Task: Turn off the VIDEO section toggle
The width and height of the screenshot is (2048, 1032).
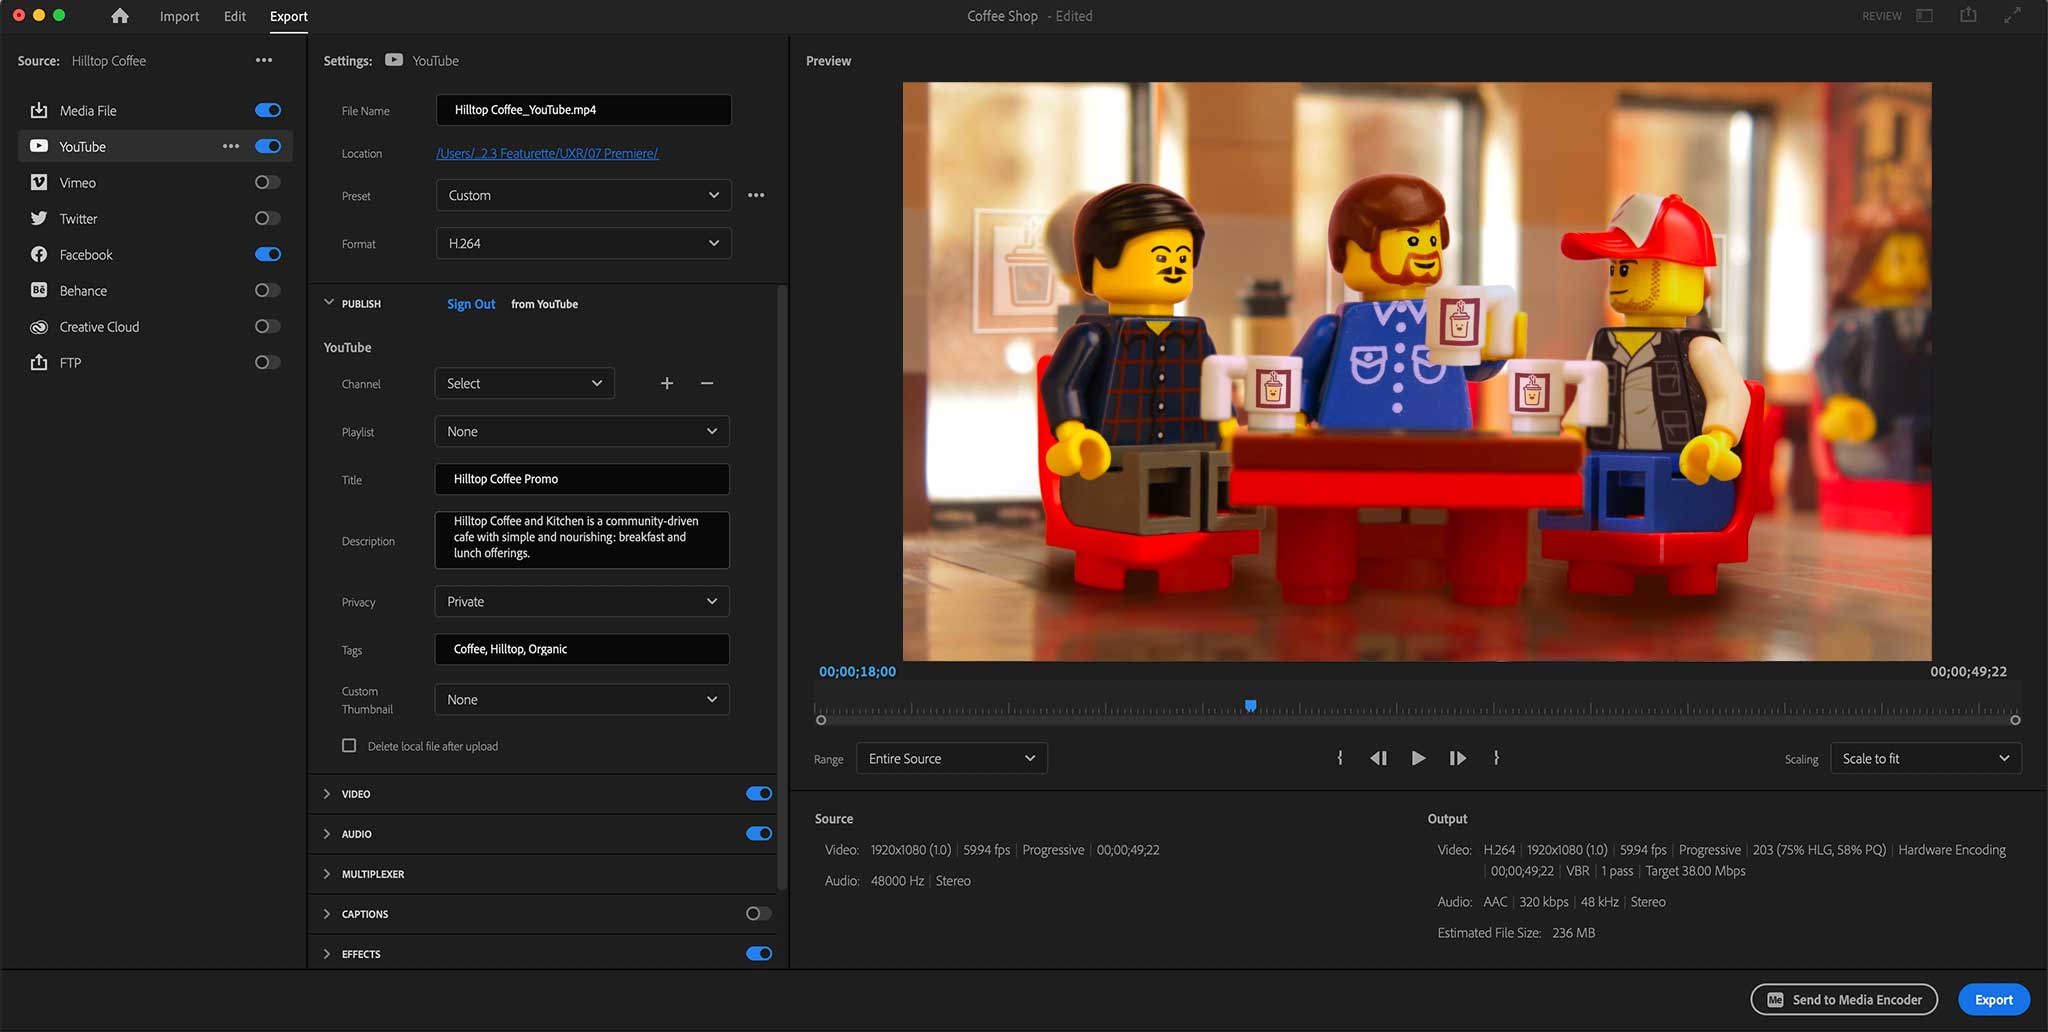Action: (759, 793)
